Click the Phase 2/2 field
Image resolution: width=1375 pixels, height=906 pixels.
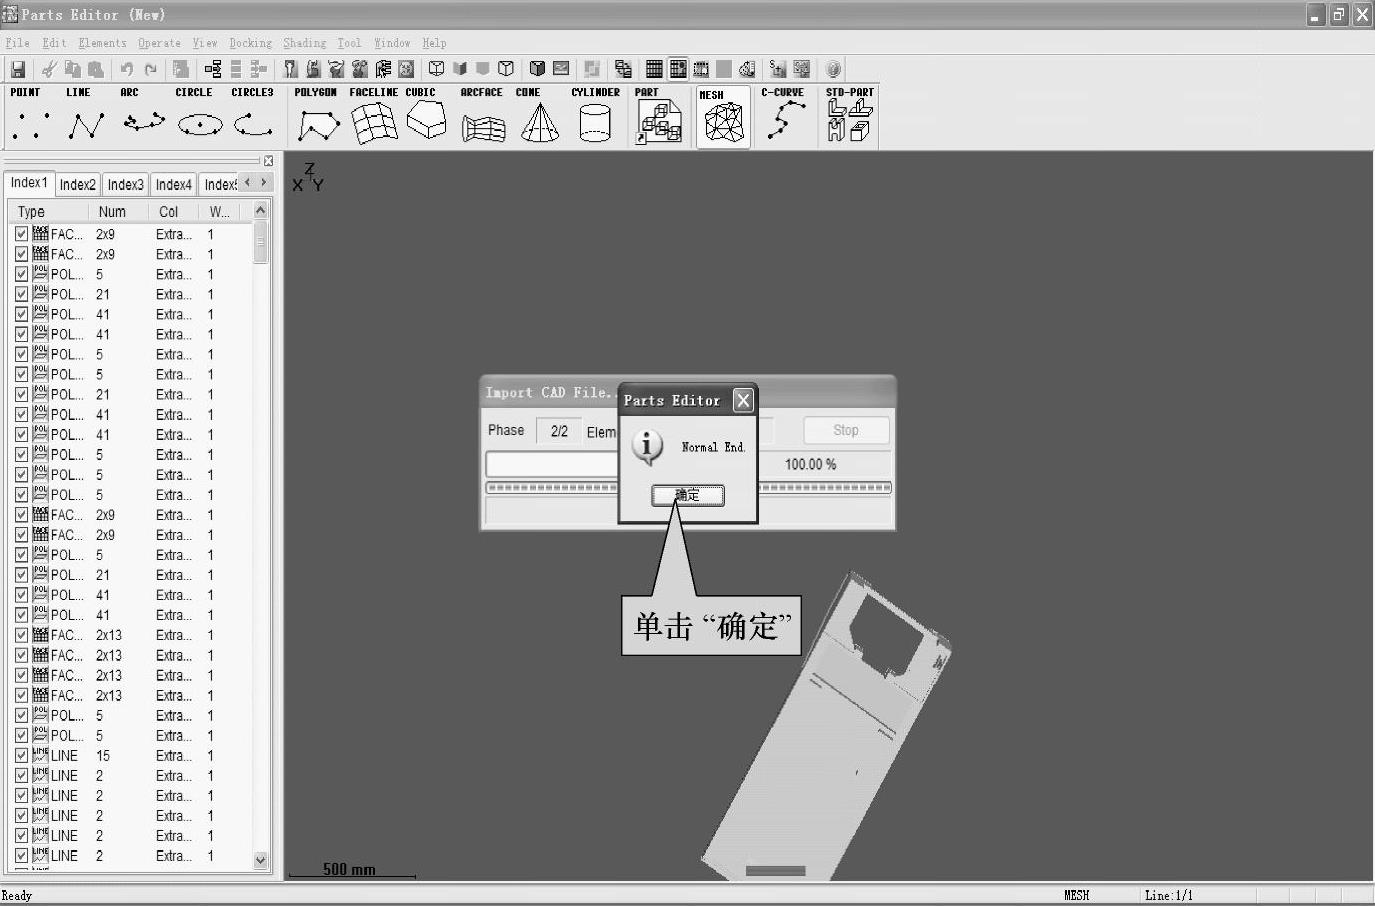[x=559, y=431]
